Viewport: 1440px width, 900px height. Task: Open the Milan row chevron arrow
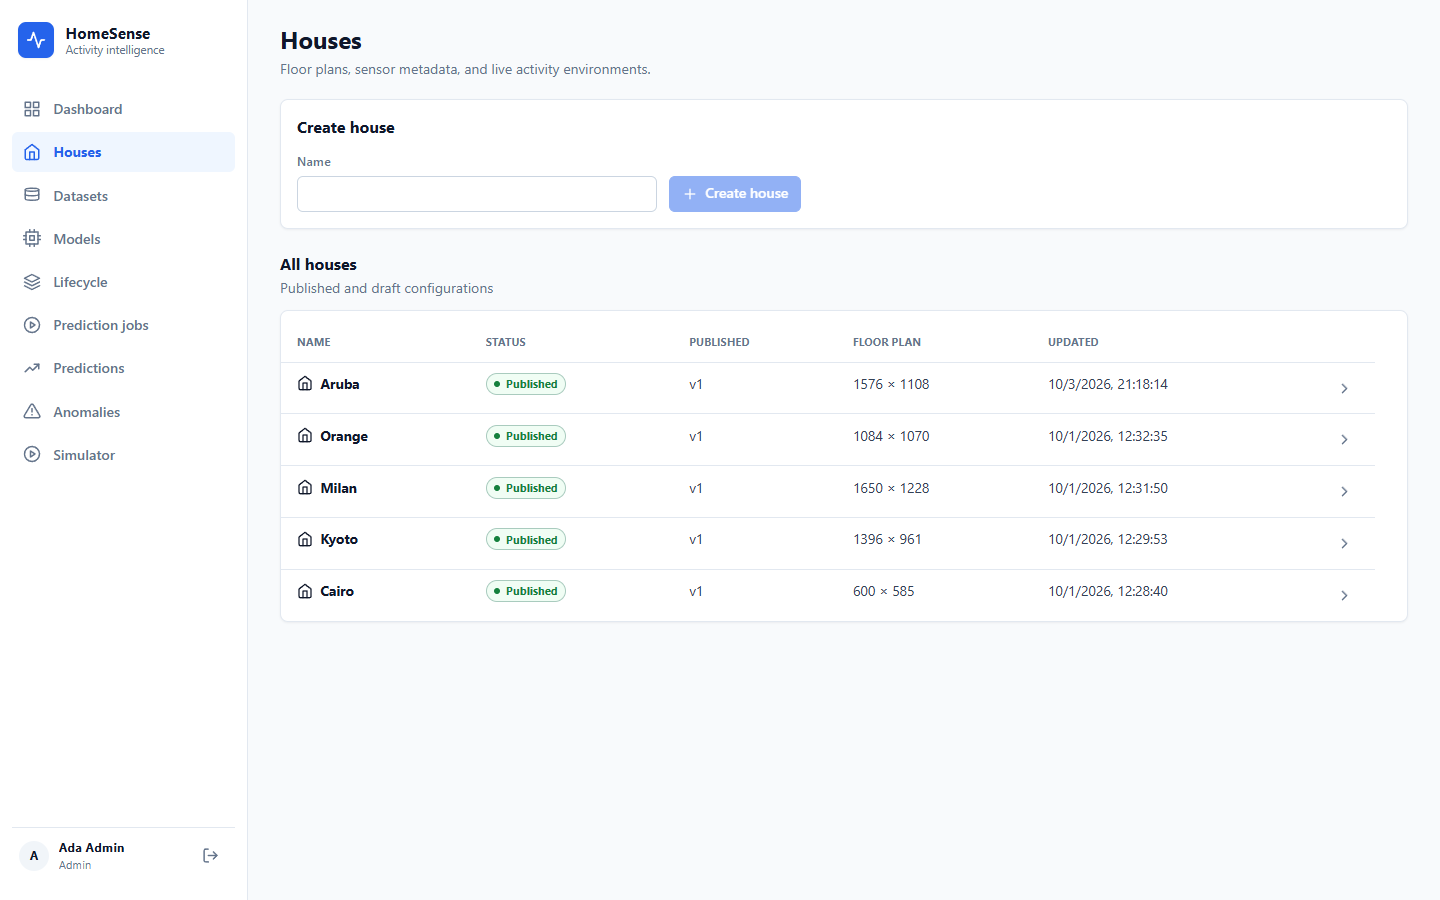pyautogui.click(x=1344, y=491)
